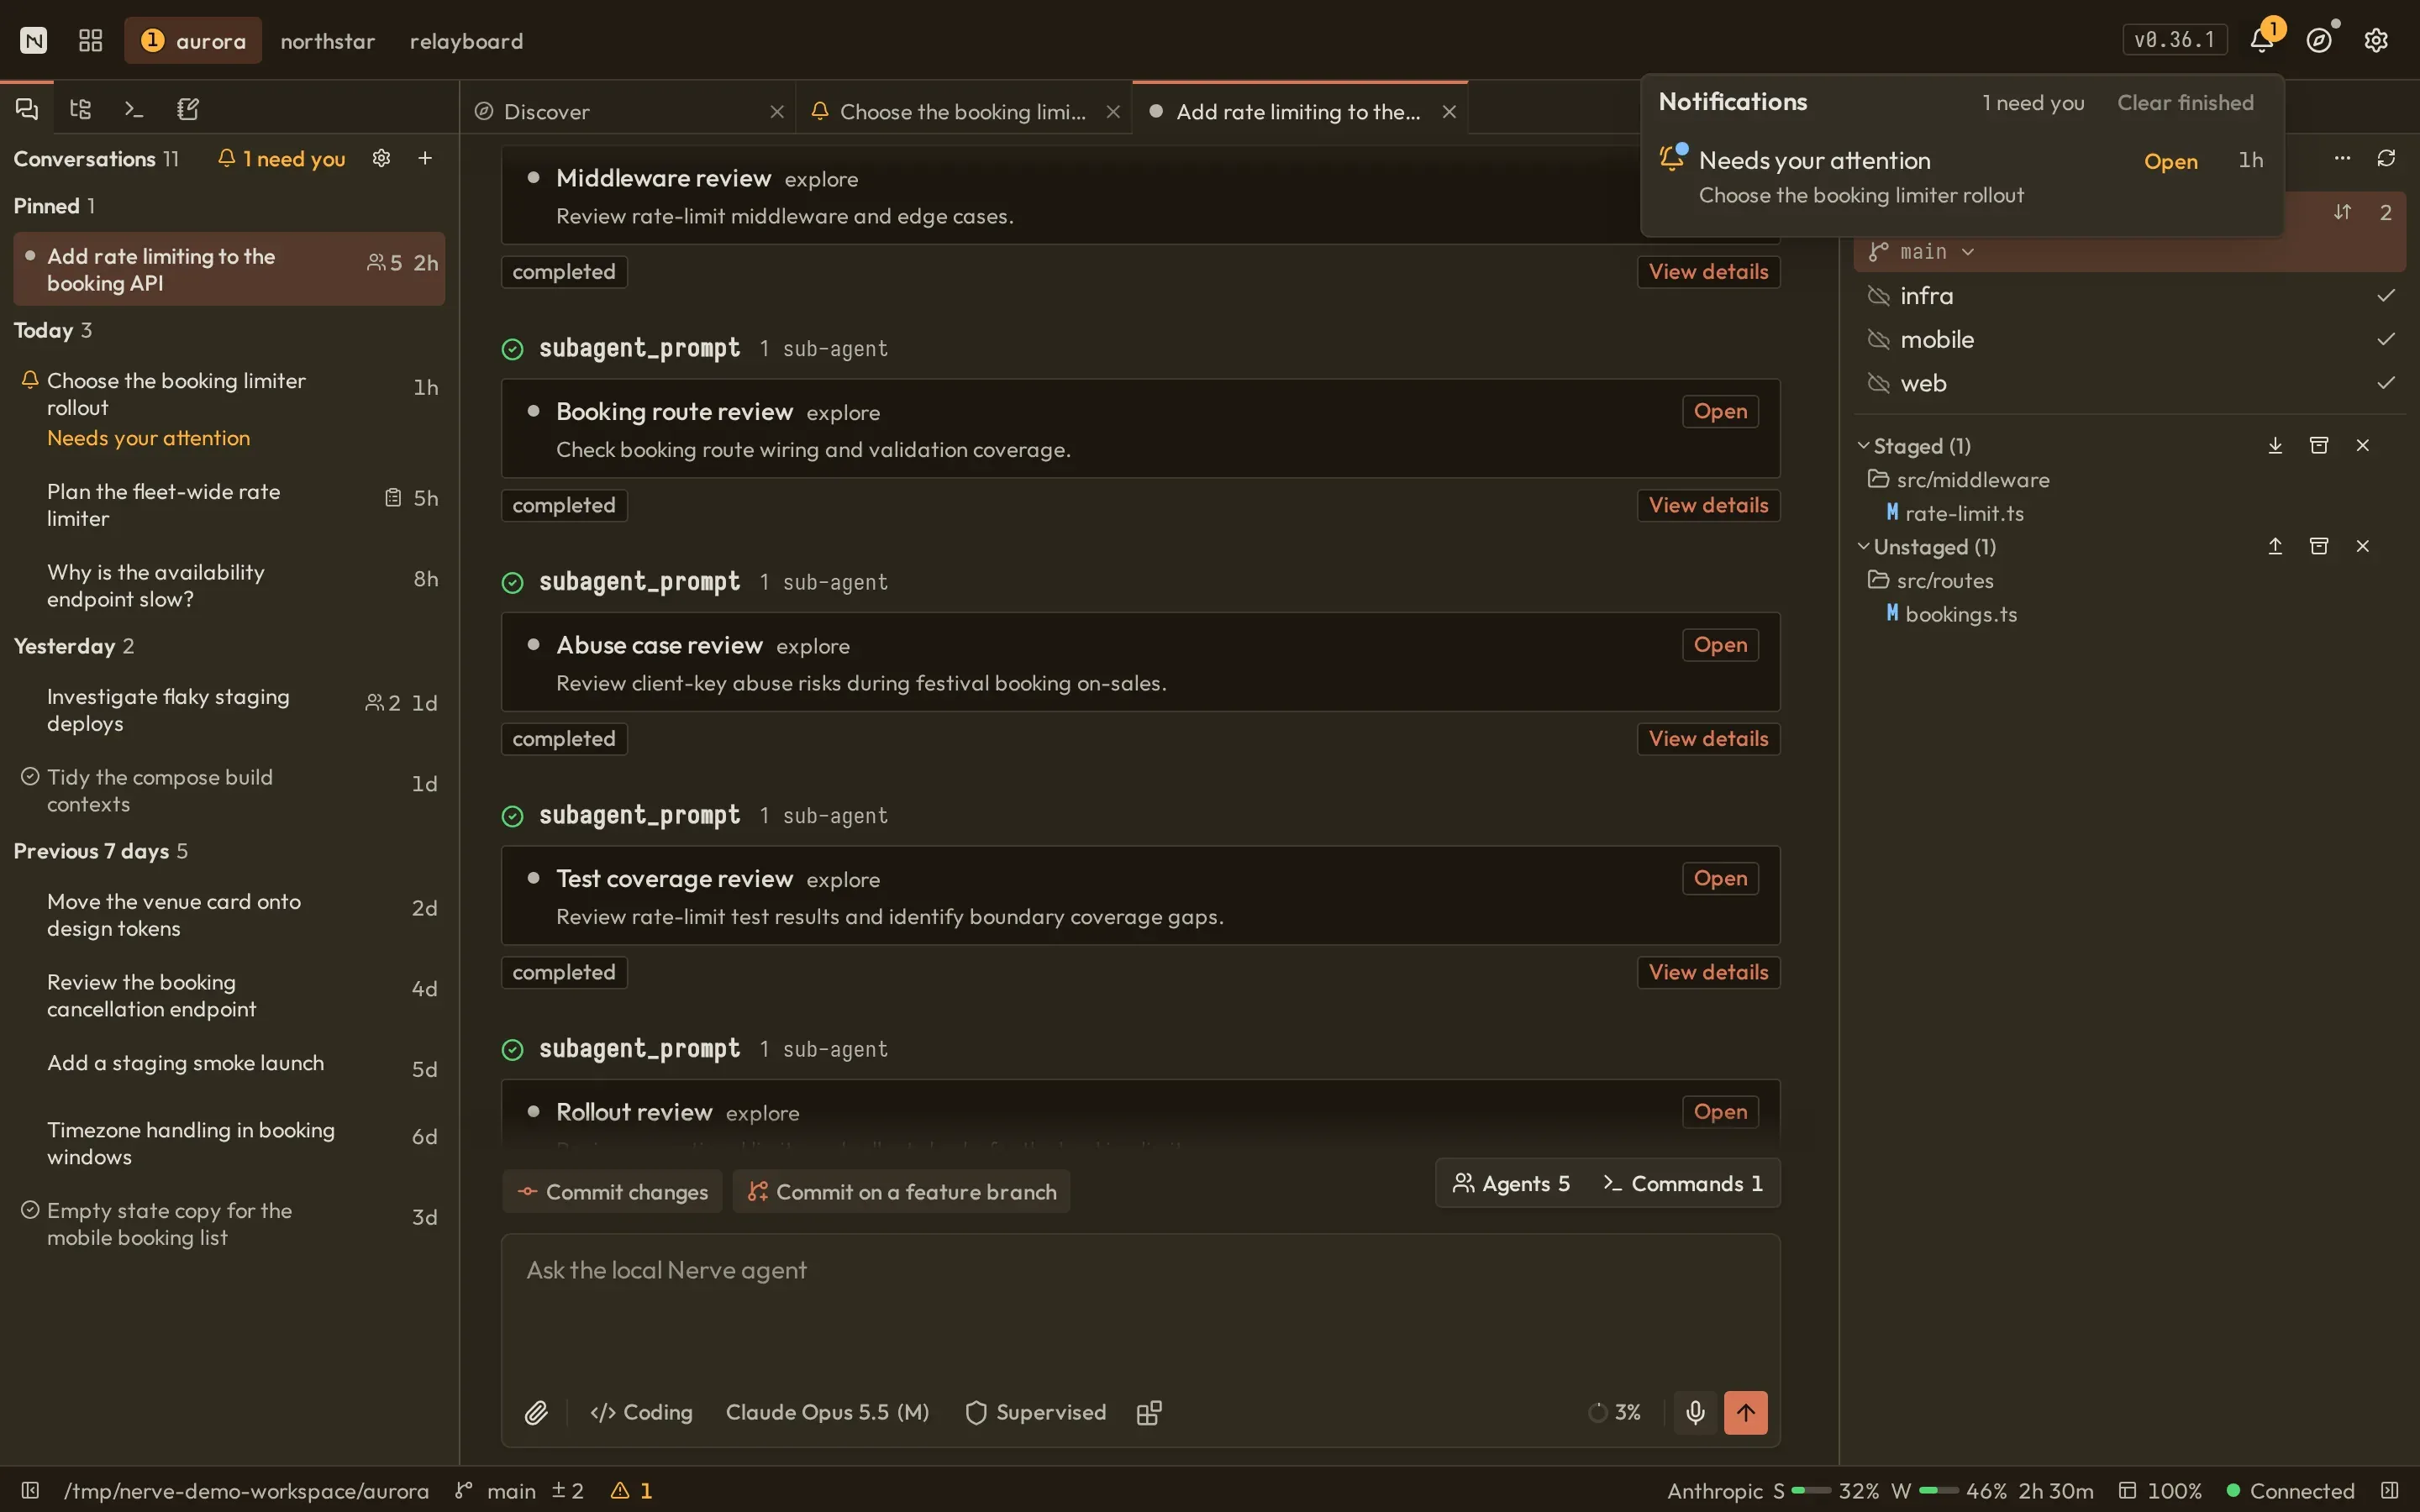Toggle the checkmark on mobile row
The height and width of the screenshot is (1512, 2420).
2386,340
